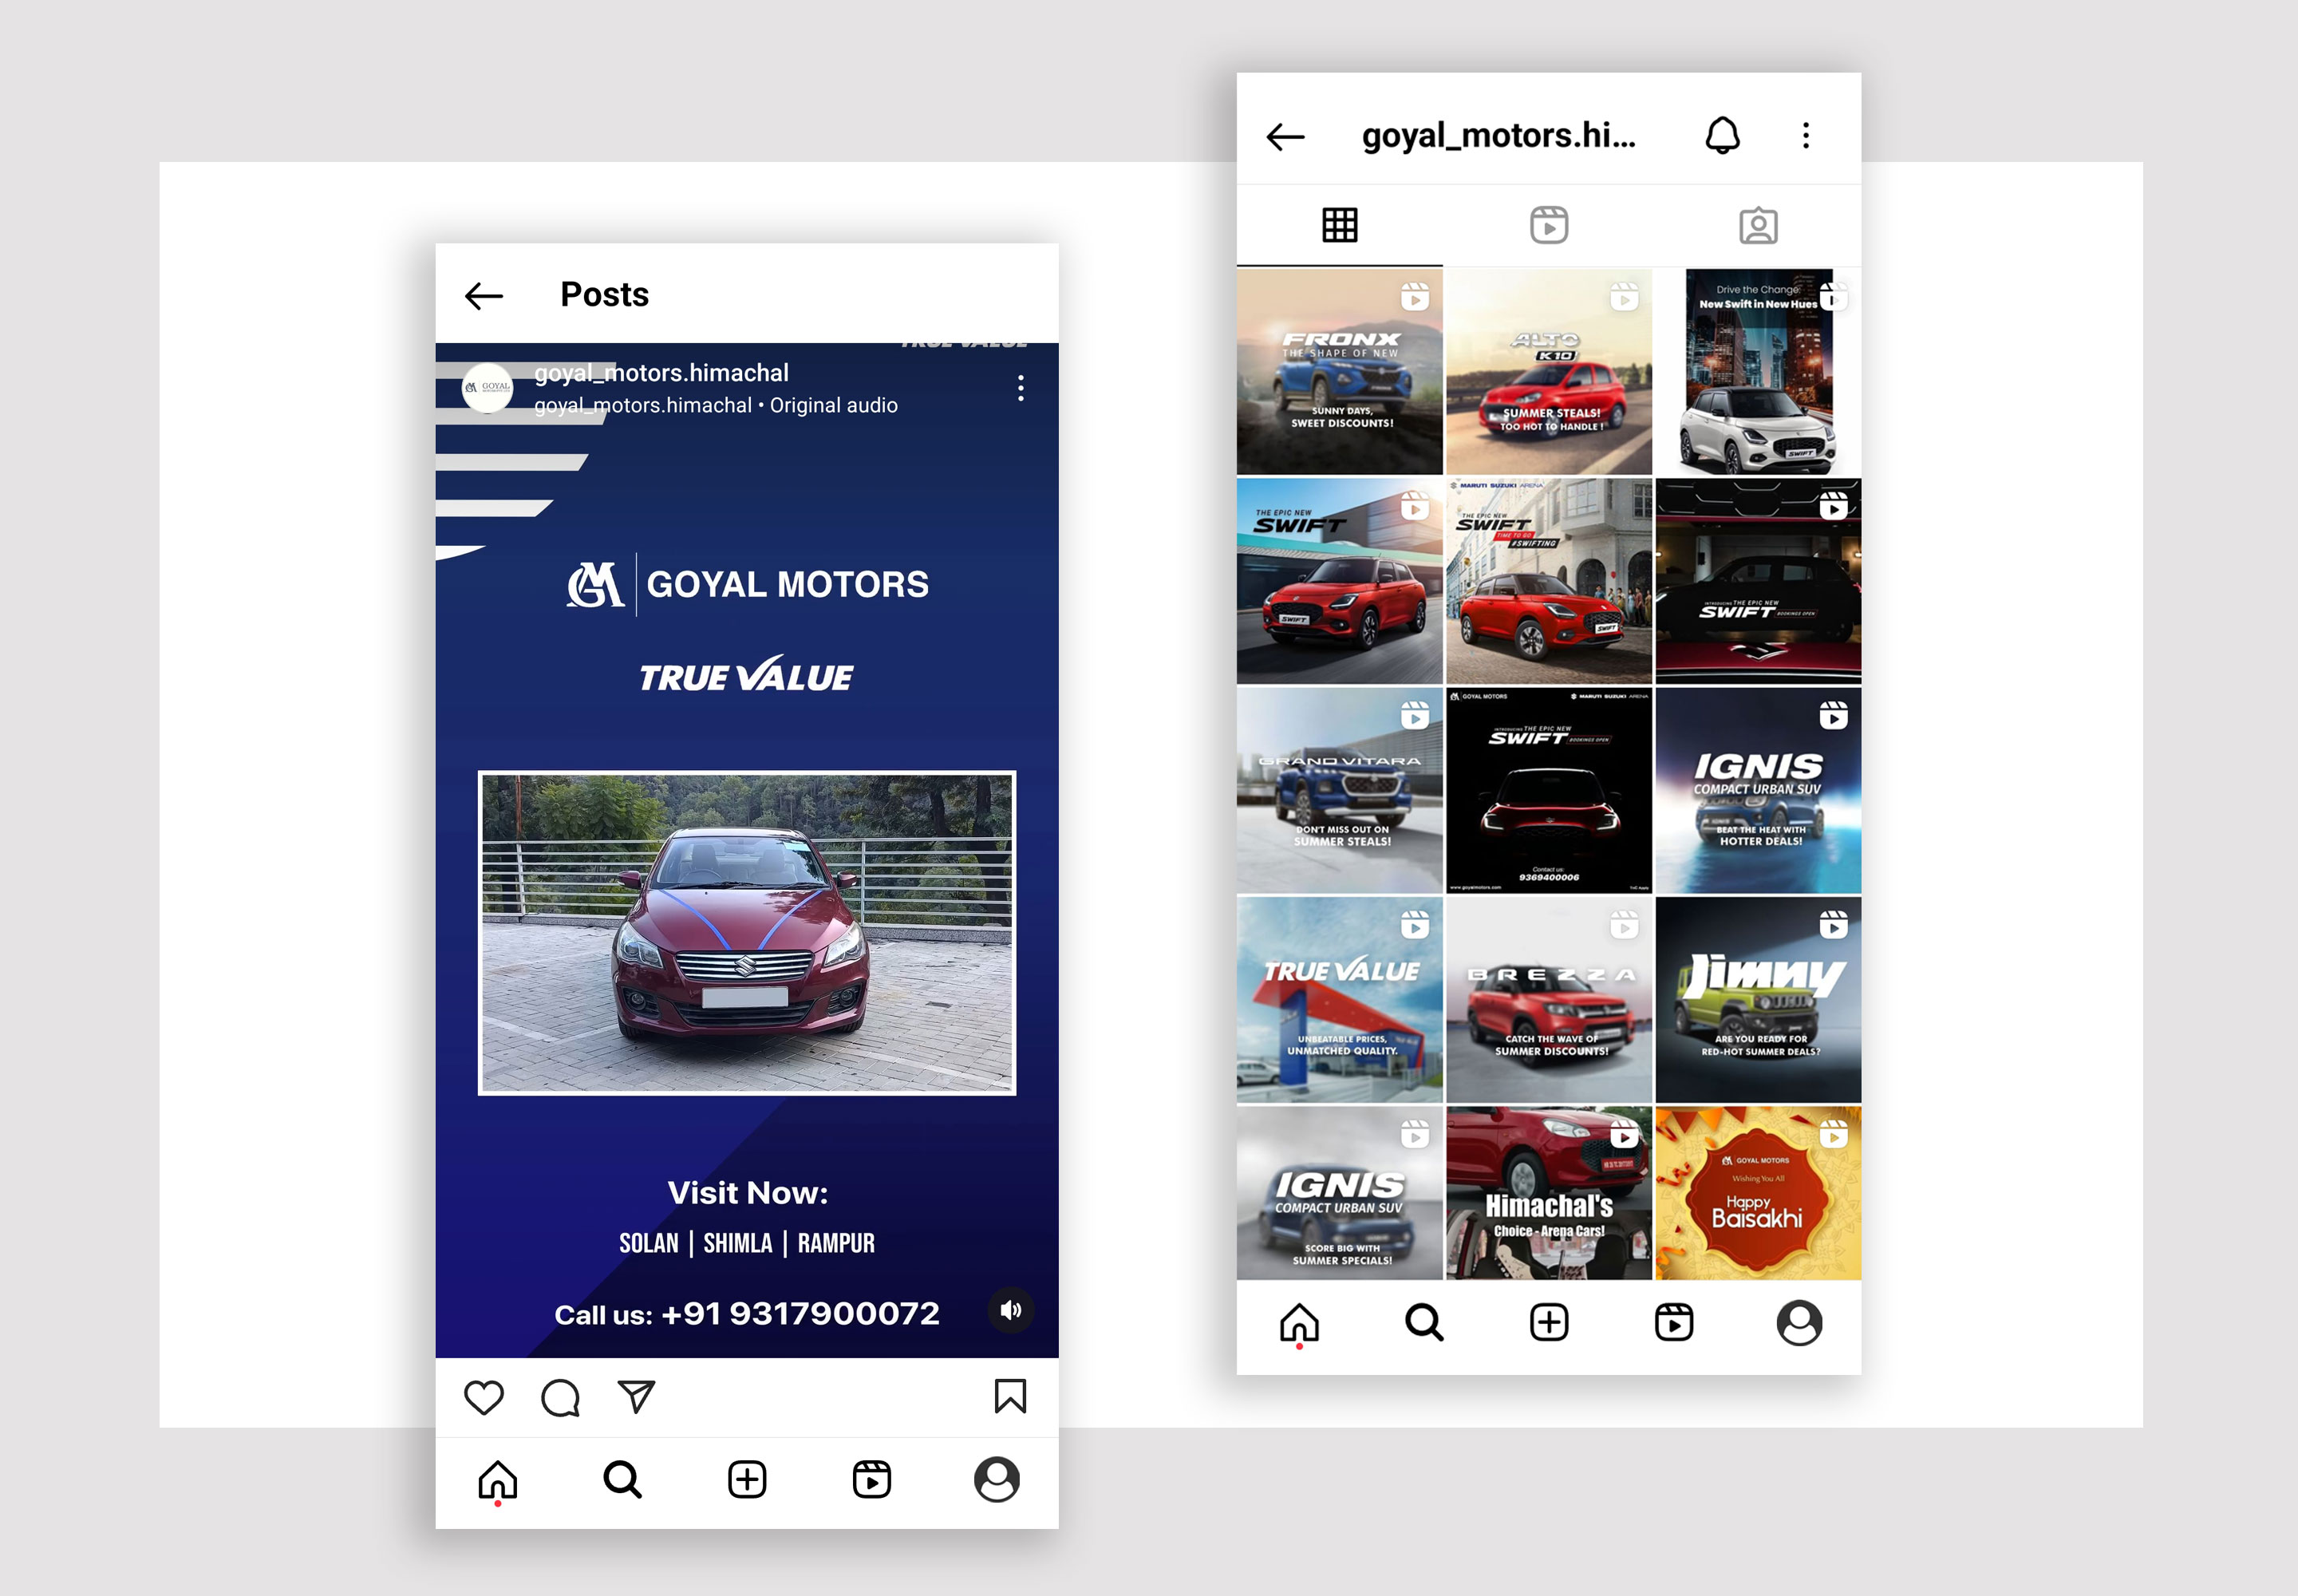Open the Fronx Shape of New reel
This screenshot has width=2298, height=1596.
pos(1339,371)
